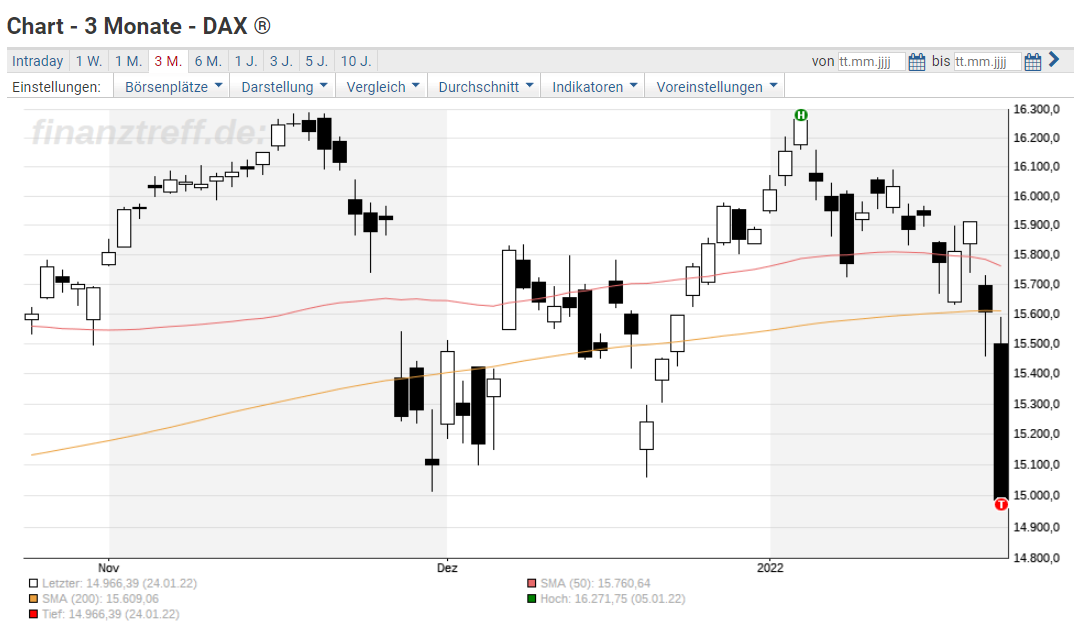This screenshot has height=628, width=1079.
Task: Focus the bis end date field
Action: [x=987, y=62]
